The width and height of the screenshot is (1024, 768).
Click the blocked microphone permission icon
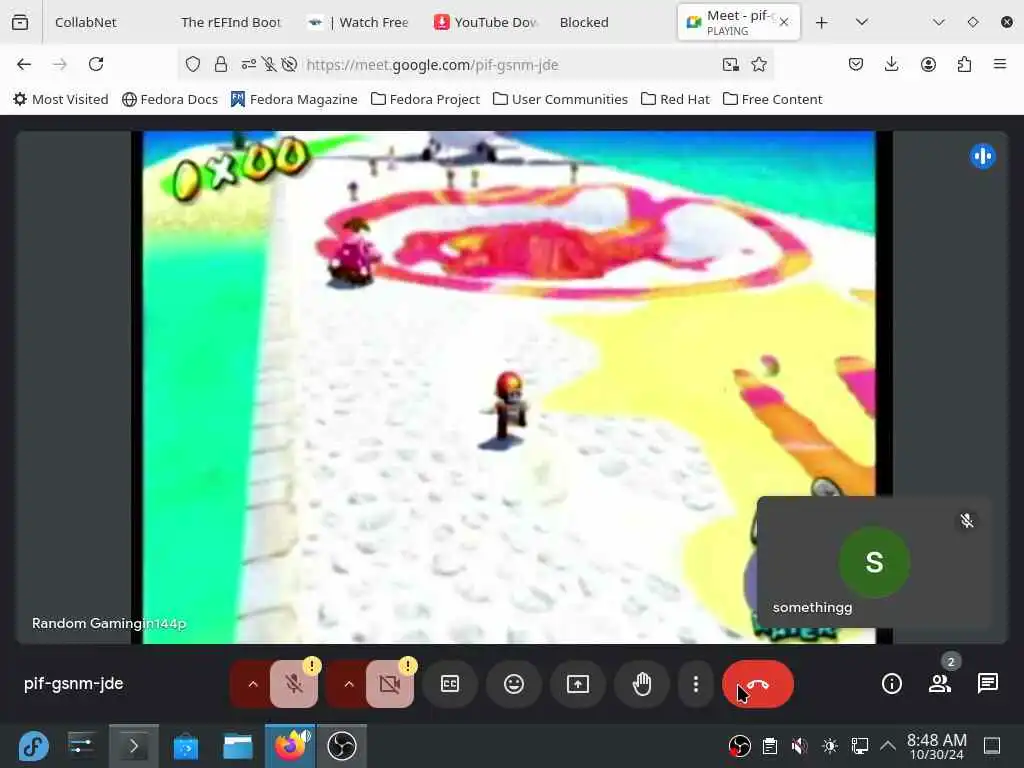click(x=269, y=64)
